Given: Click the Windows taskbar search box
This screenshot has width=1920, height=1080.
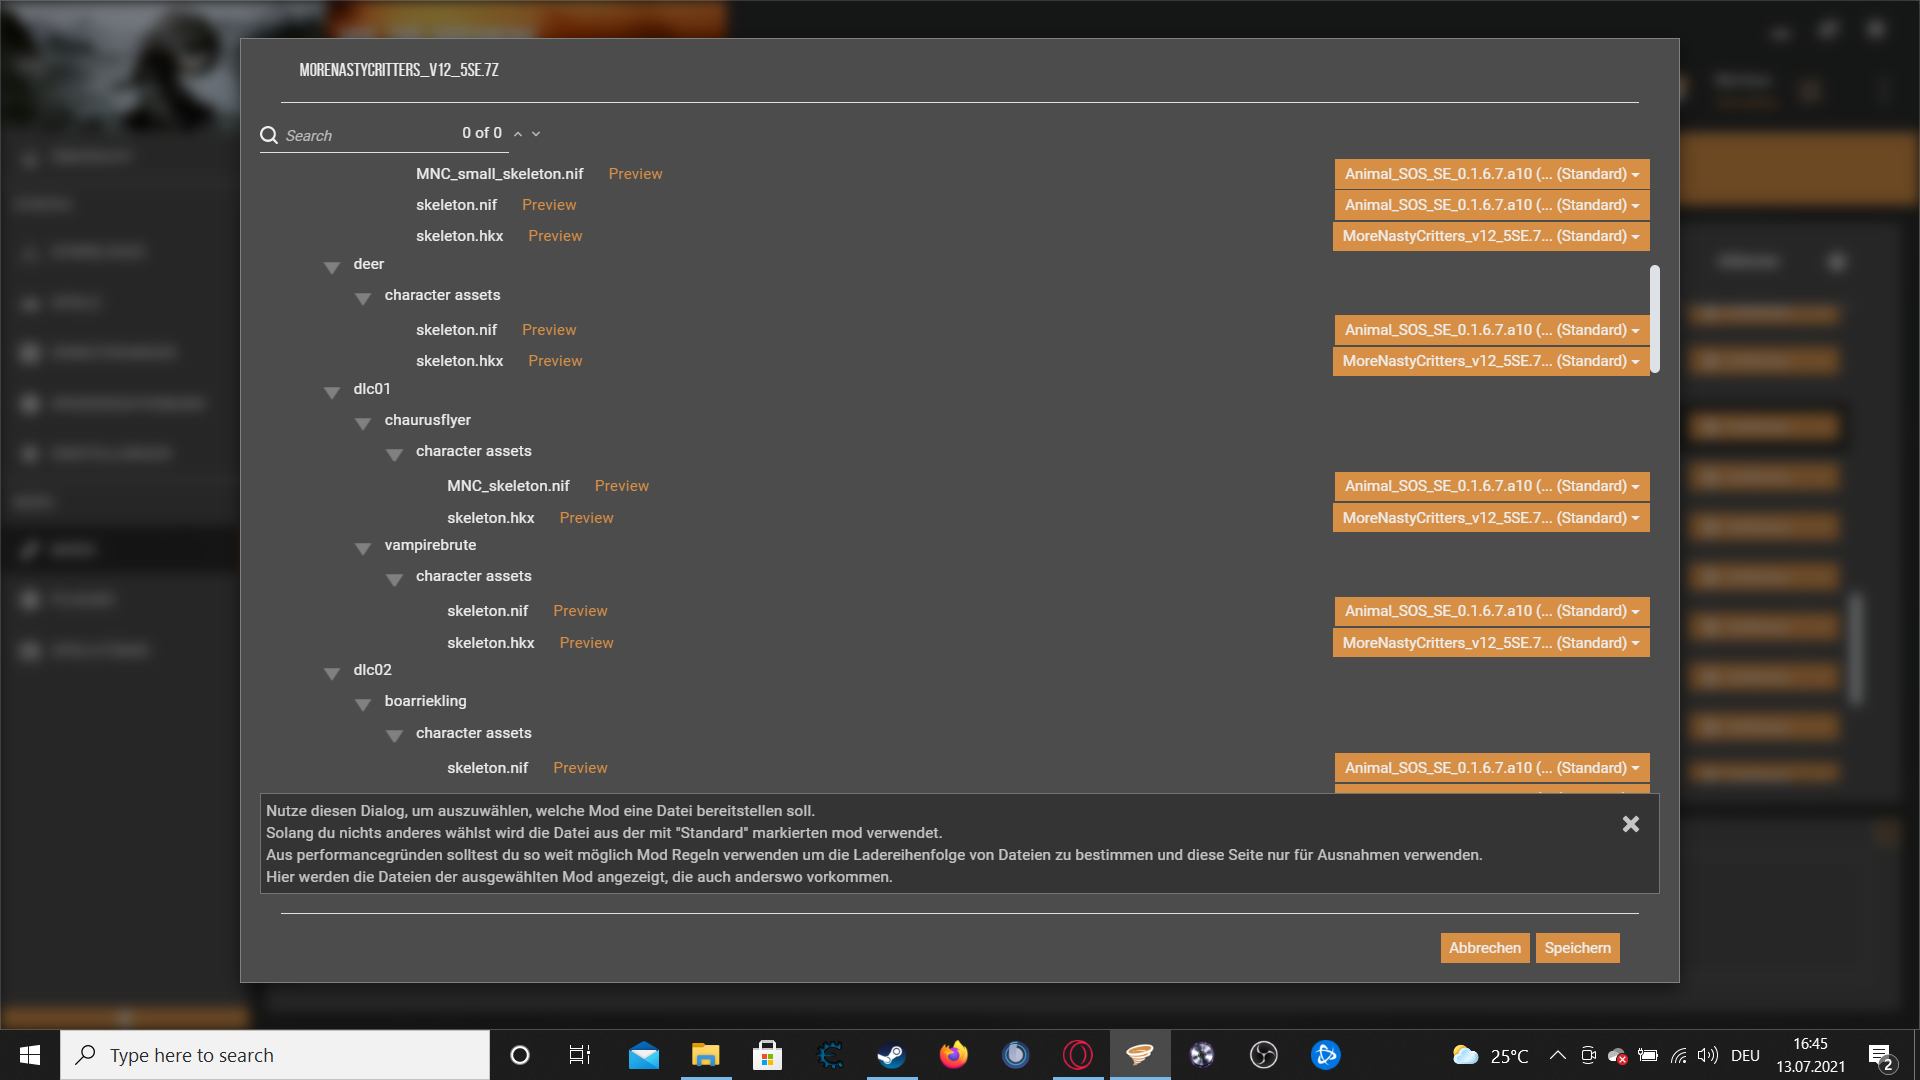Looking at the screenshot, I should coord(275,1055).
